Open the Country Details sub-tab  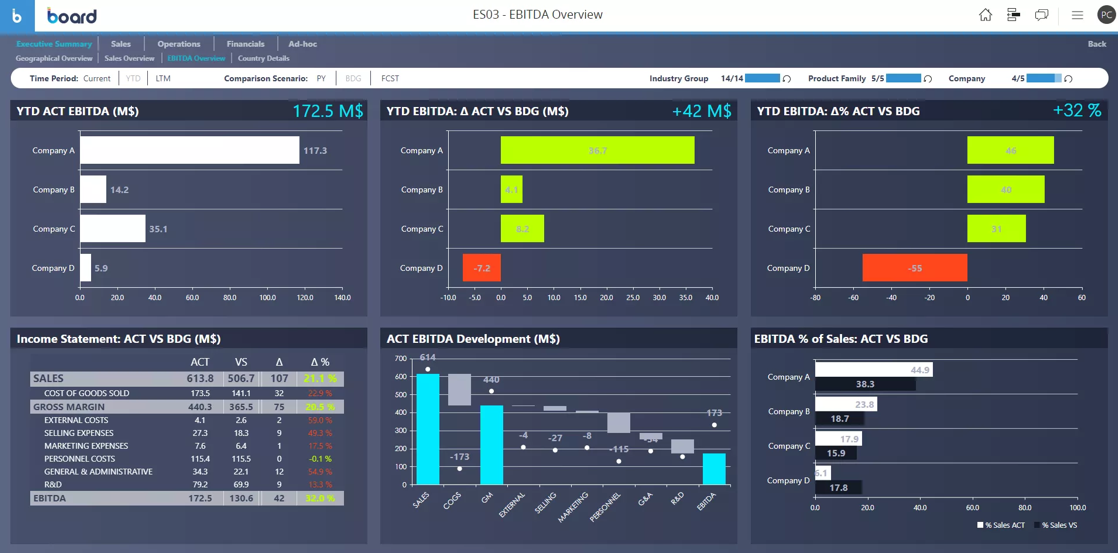[264, 58]
